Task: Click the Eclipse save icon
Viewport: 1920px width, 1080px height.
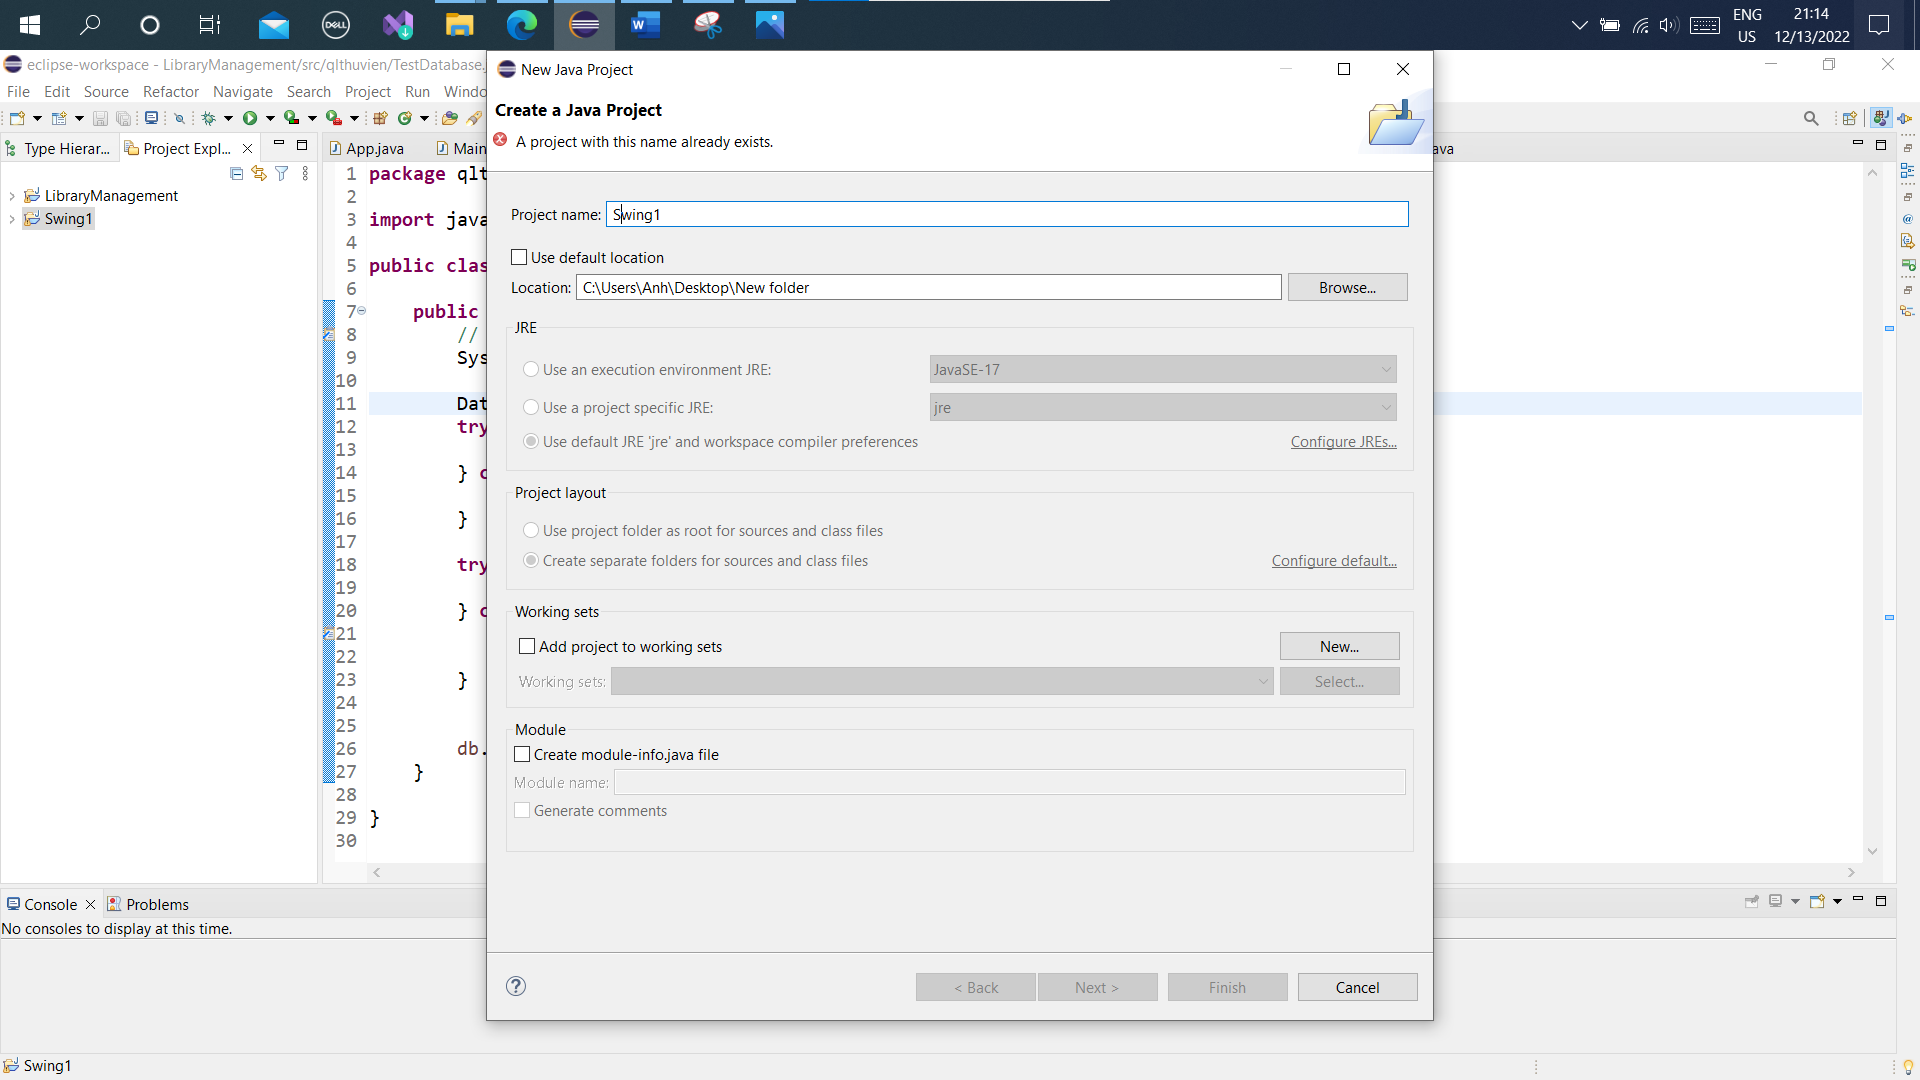Action: click(100, 119)
